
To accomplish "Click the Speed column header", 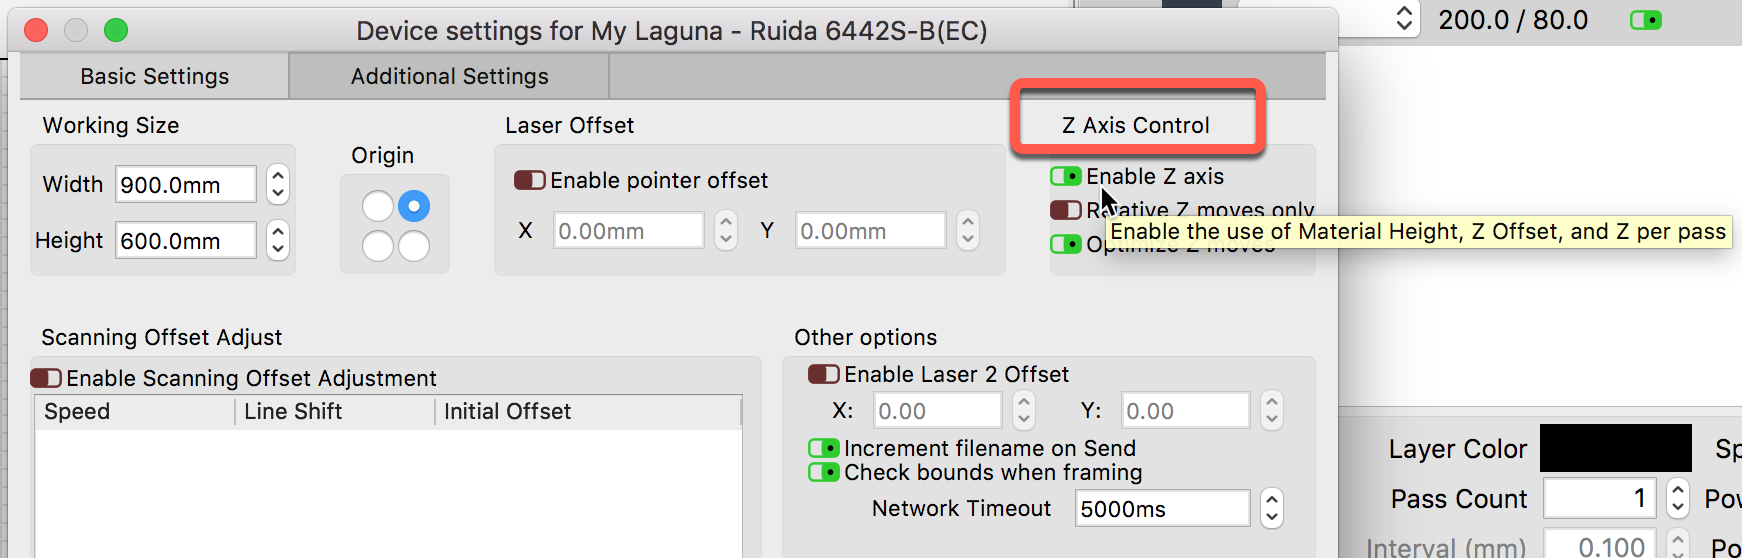I will pos(135,412).
